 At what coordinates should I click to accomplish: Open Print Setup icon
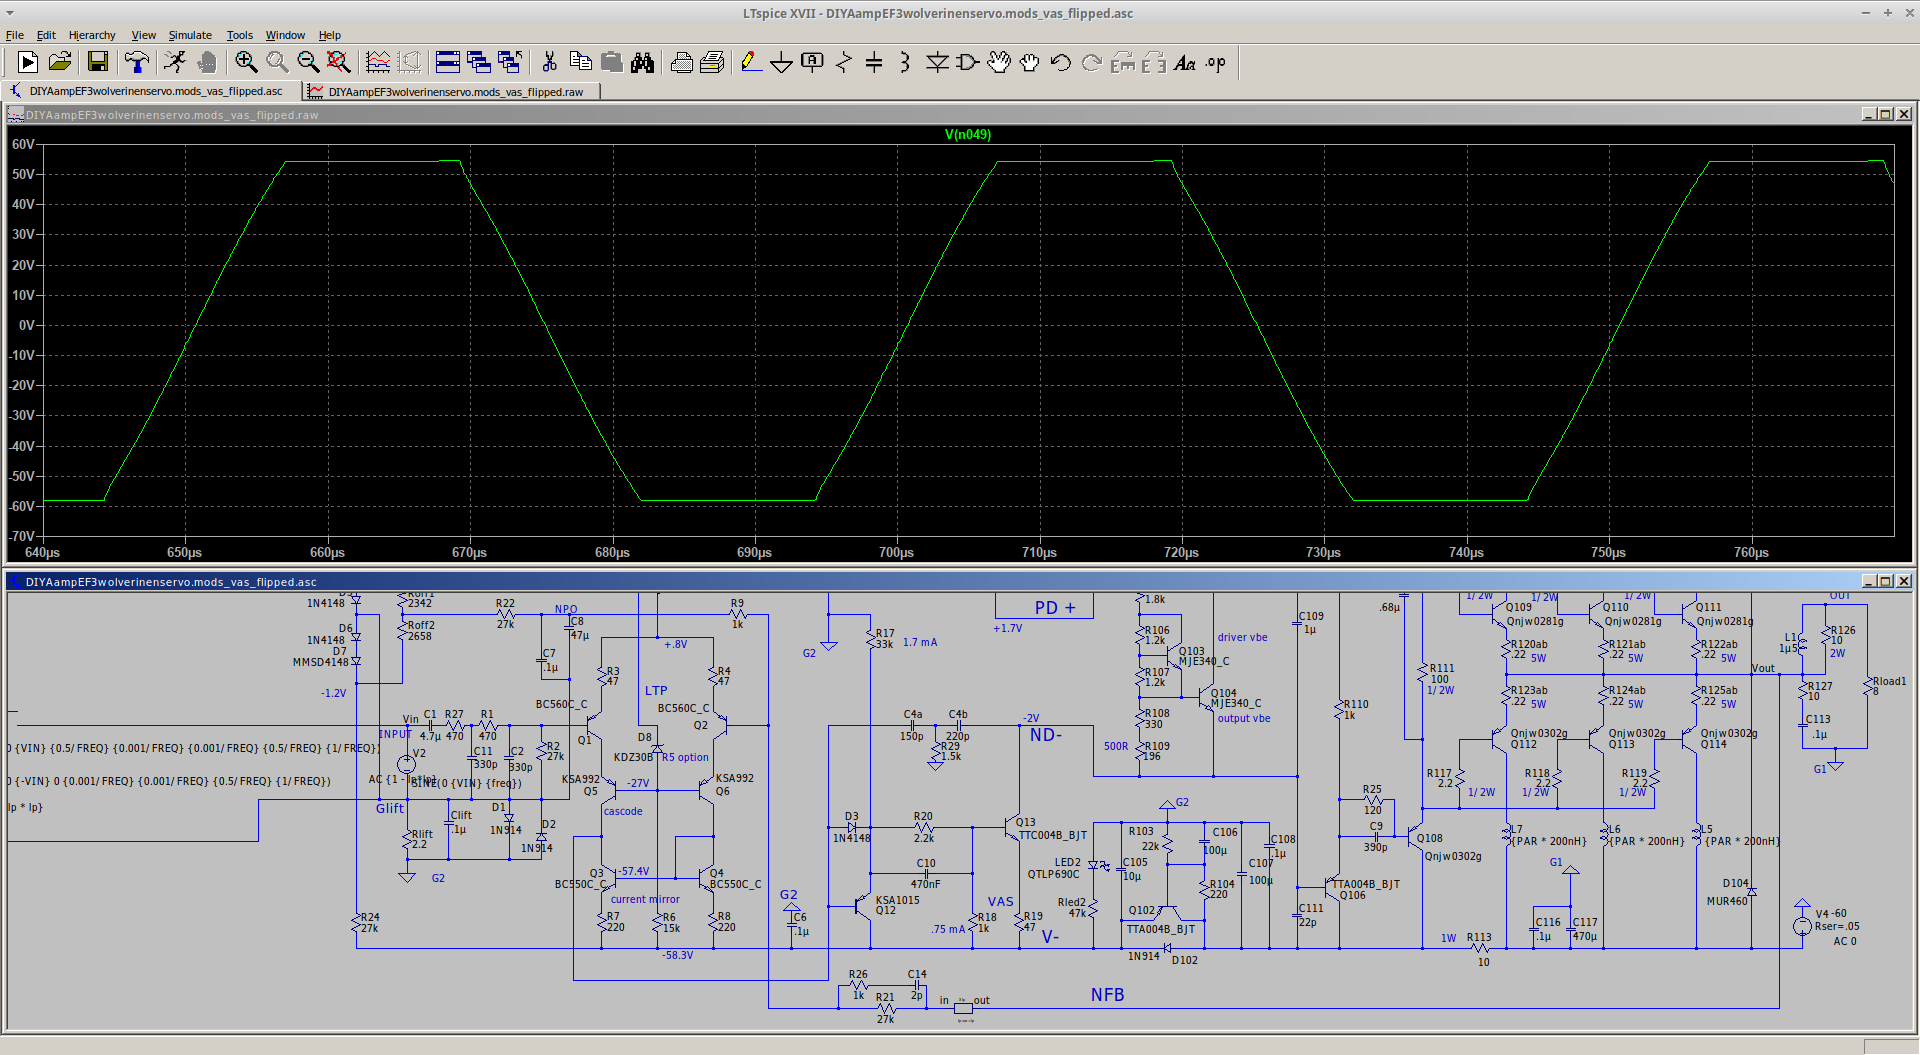712,62
